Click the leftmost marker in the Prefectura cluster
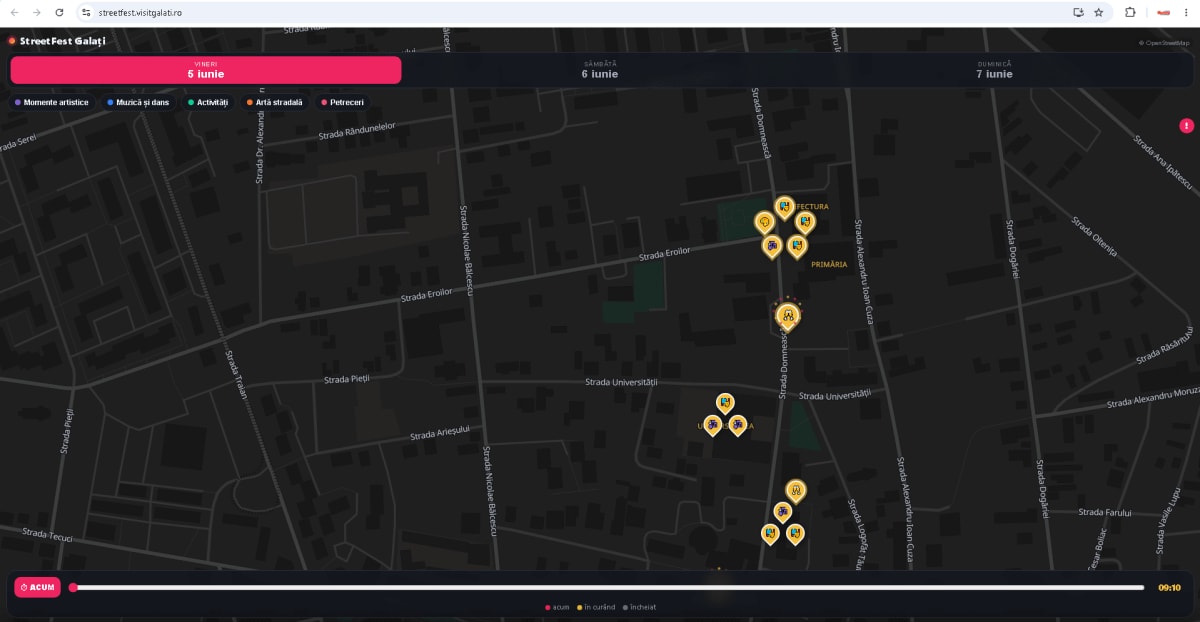Image resolution: width=1200 pixels, height=622 pixels. 764,222
